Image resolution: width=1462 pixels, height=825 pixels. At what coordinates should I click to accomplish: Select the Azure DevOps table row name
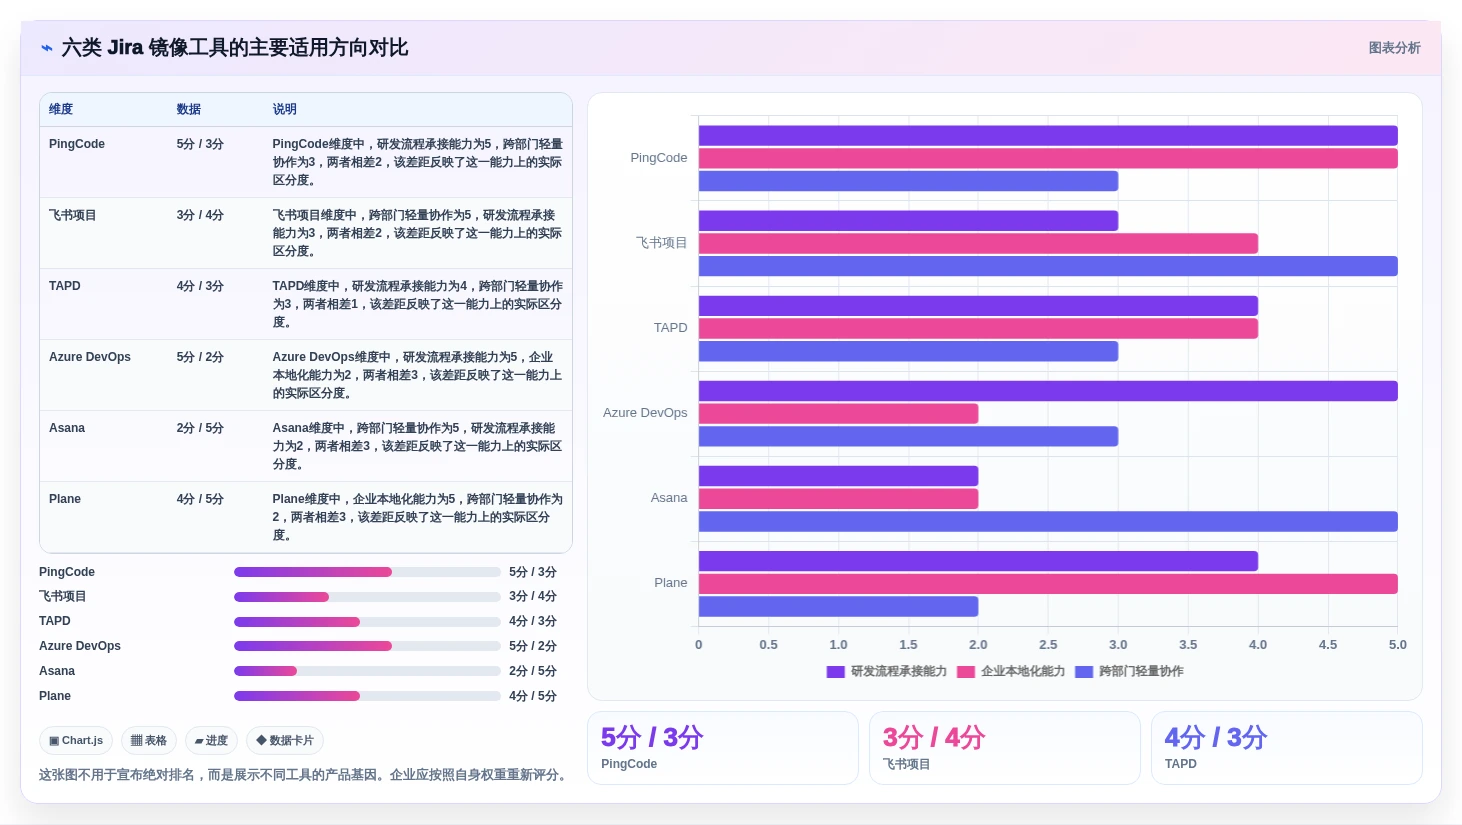coord(90,357)
